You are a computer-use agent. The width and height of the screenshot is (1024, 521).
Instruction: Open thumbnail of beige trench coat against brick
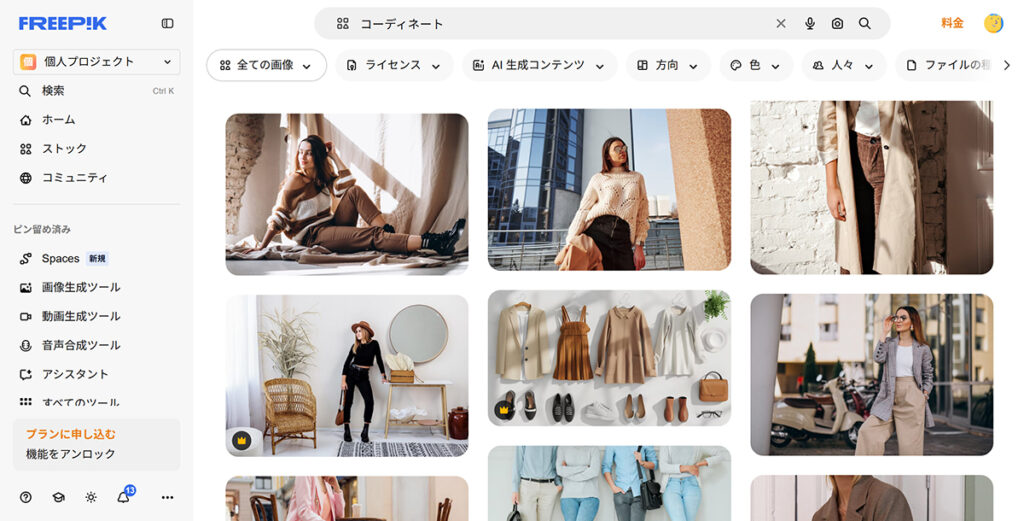[x=872, y=187]
